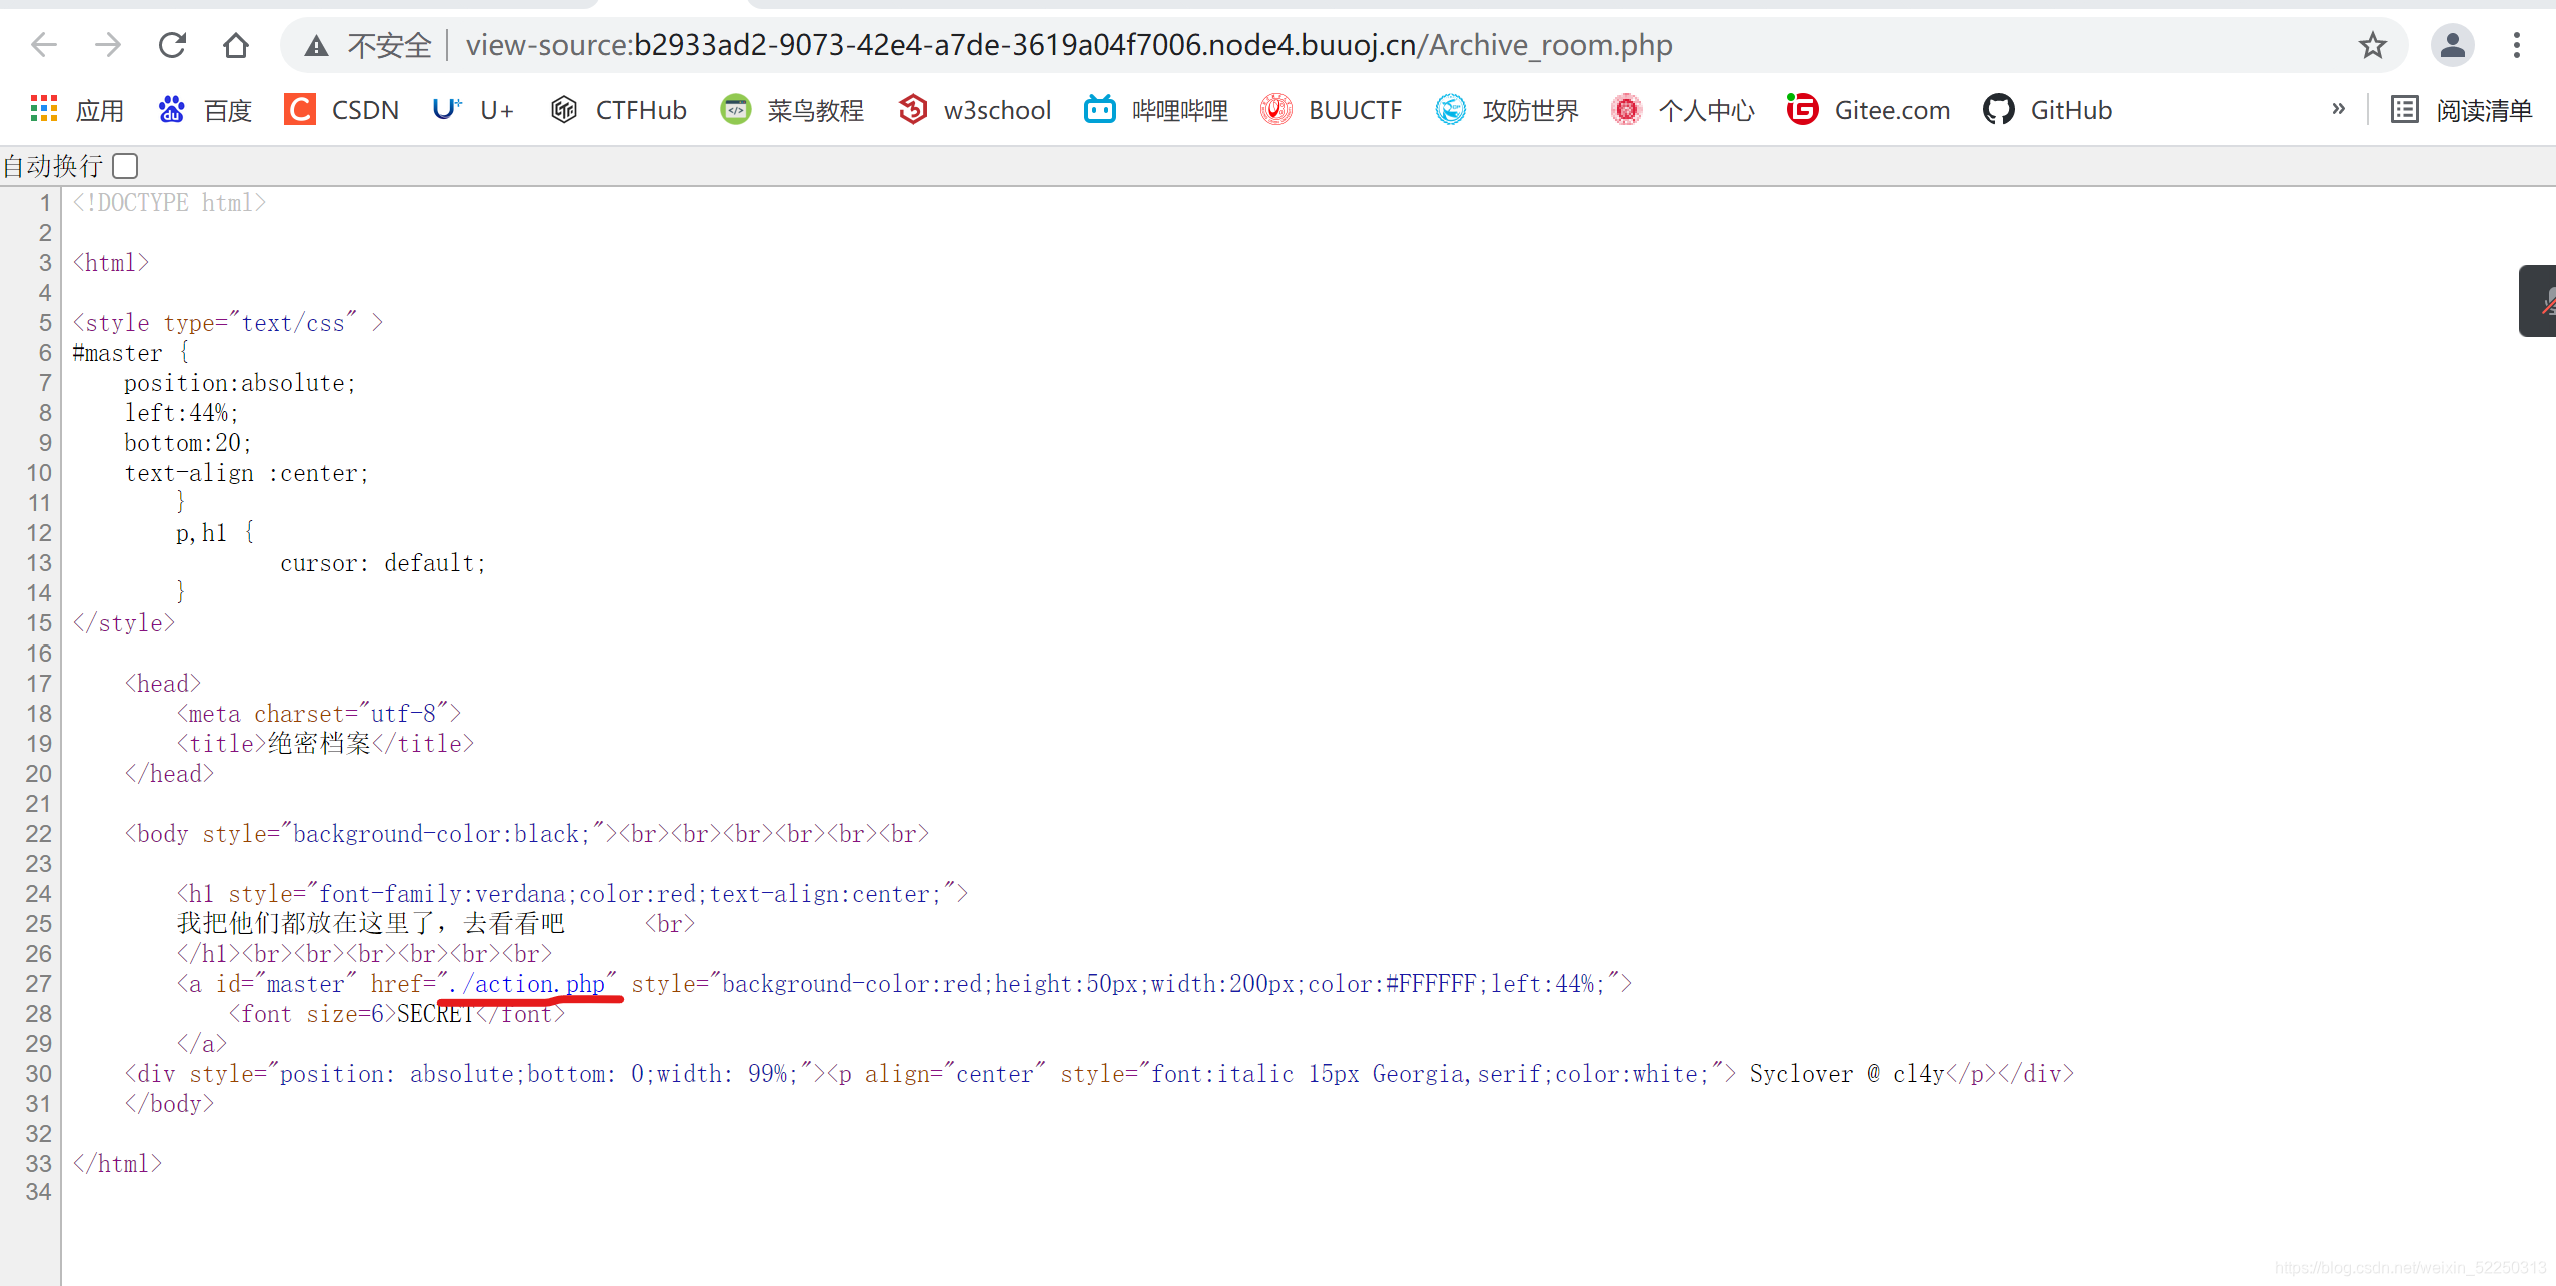Open the 哔哩哔哩 bookmark
The height and width of the screenshot is (1286, 2556).
click(x=1156, y=110)
